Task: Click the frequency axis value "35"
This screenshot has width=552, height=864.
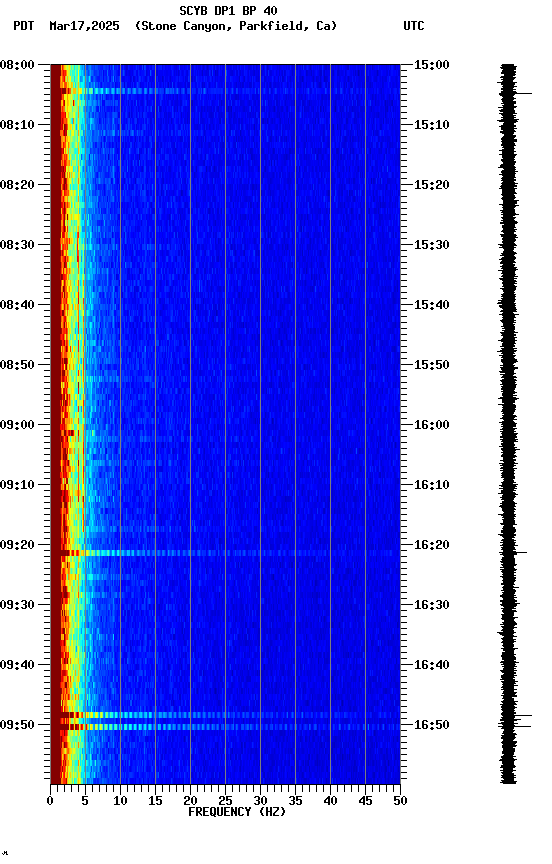Action: pos(295,801)
